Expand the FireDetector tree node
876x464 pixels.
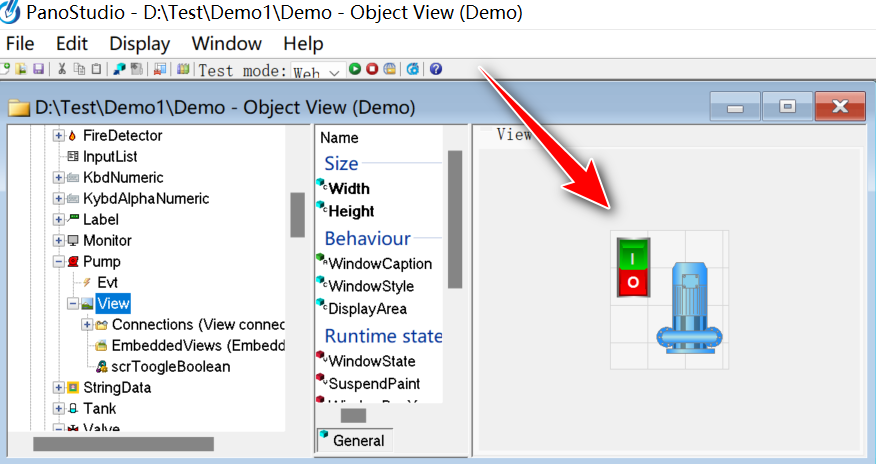(x=58, y=135)
